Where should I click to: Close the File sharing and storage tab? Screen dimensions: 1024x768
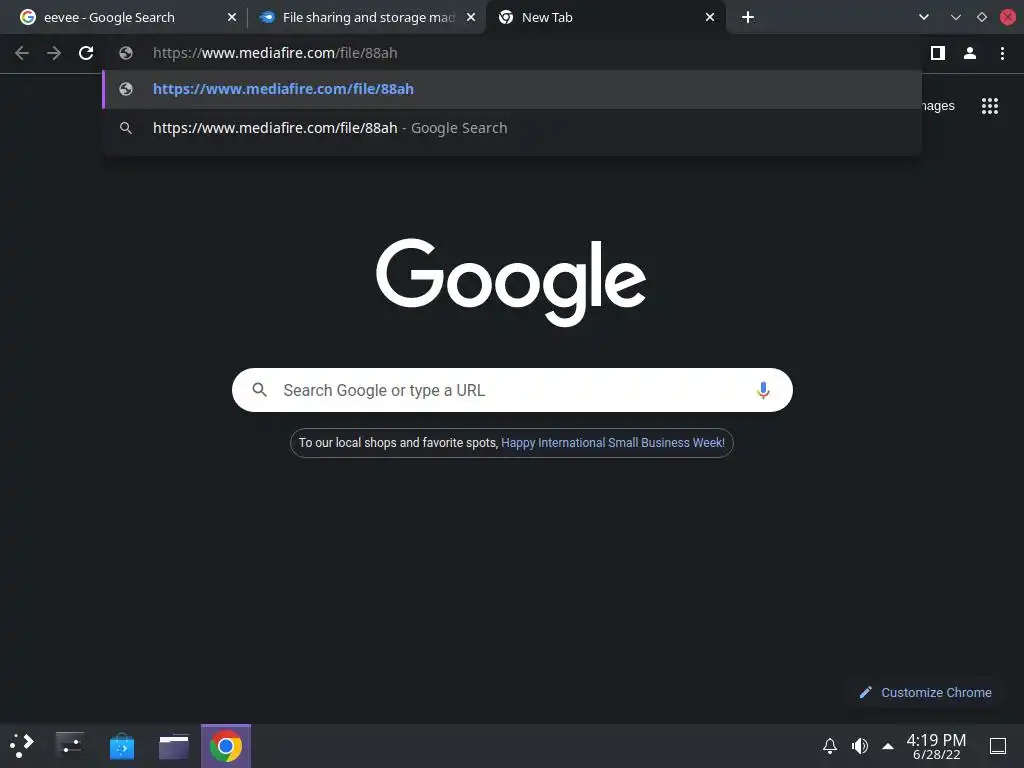coord(471,18)
